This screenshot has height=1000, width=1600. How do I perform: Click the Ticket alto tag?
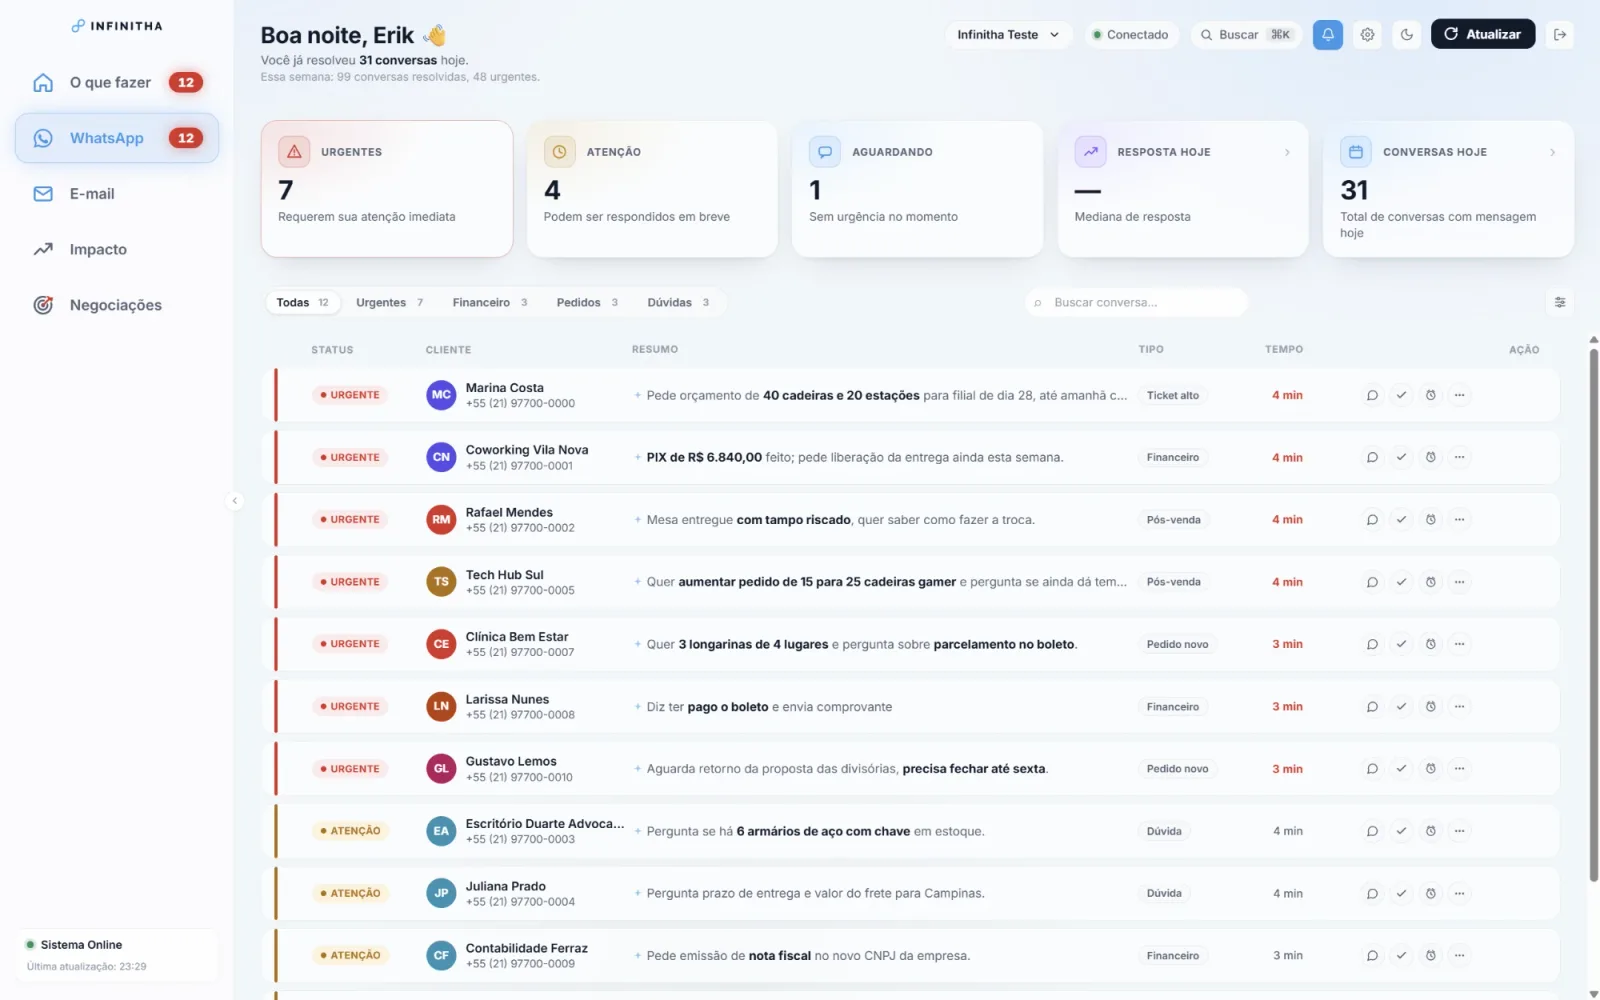pyautogui.click(x=1172, y=395)
